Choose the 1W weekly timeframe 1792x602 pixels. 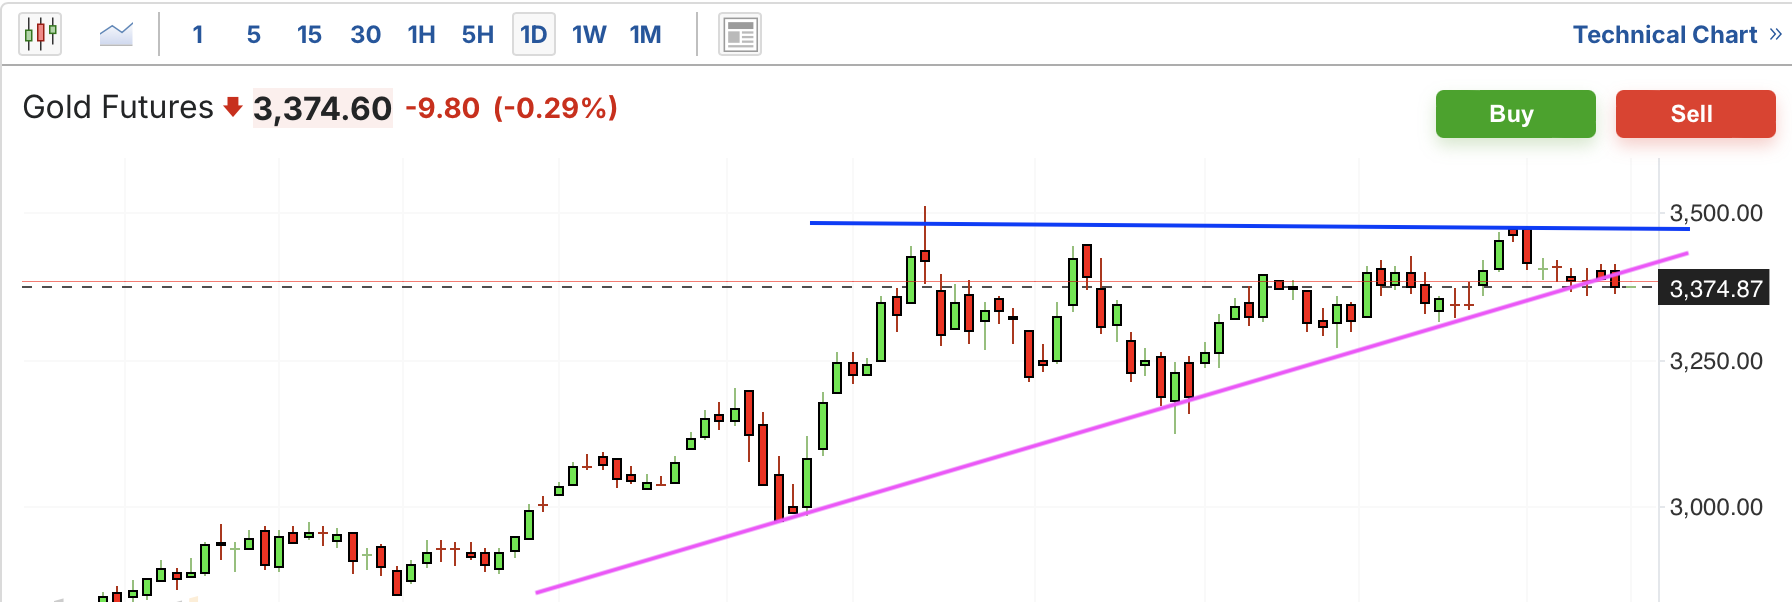589,35
